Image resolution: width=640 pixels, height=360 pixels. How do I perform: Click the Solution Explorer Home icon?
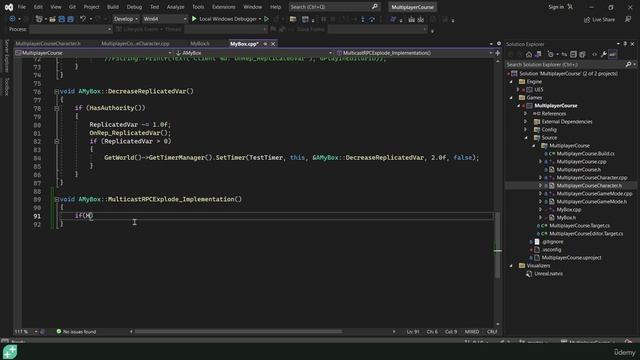(x=529, y=55)
